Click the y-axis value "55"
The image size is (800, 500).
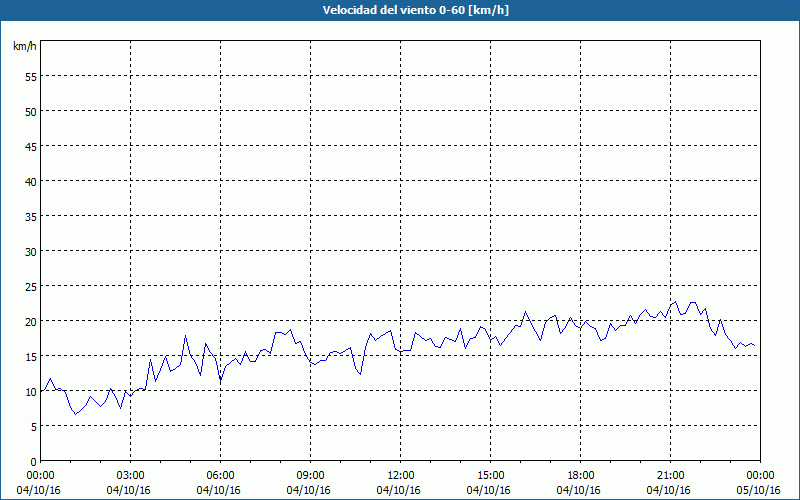31,77
